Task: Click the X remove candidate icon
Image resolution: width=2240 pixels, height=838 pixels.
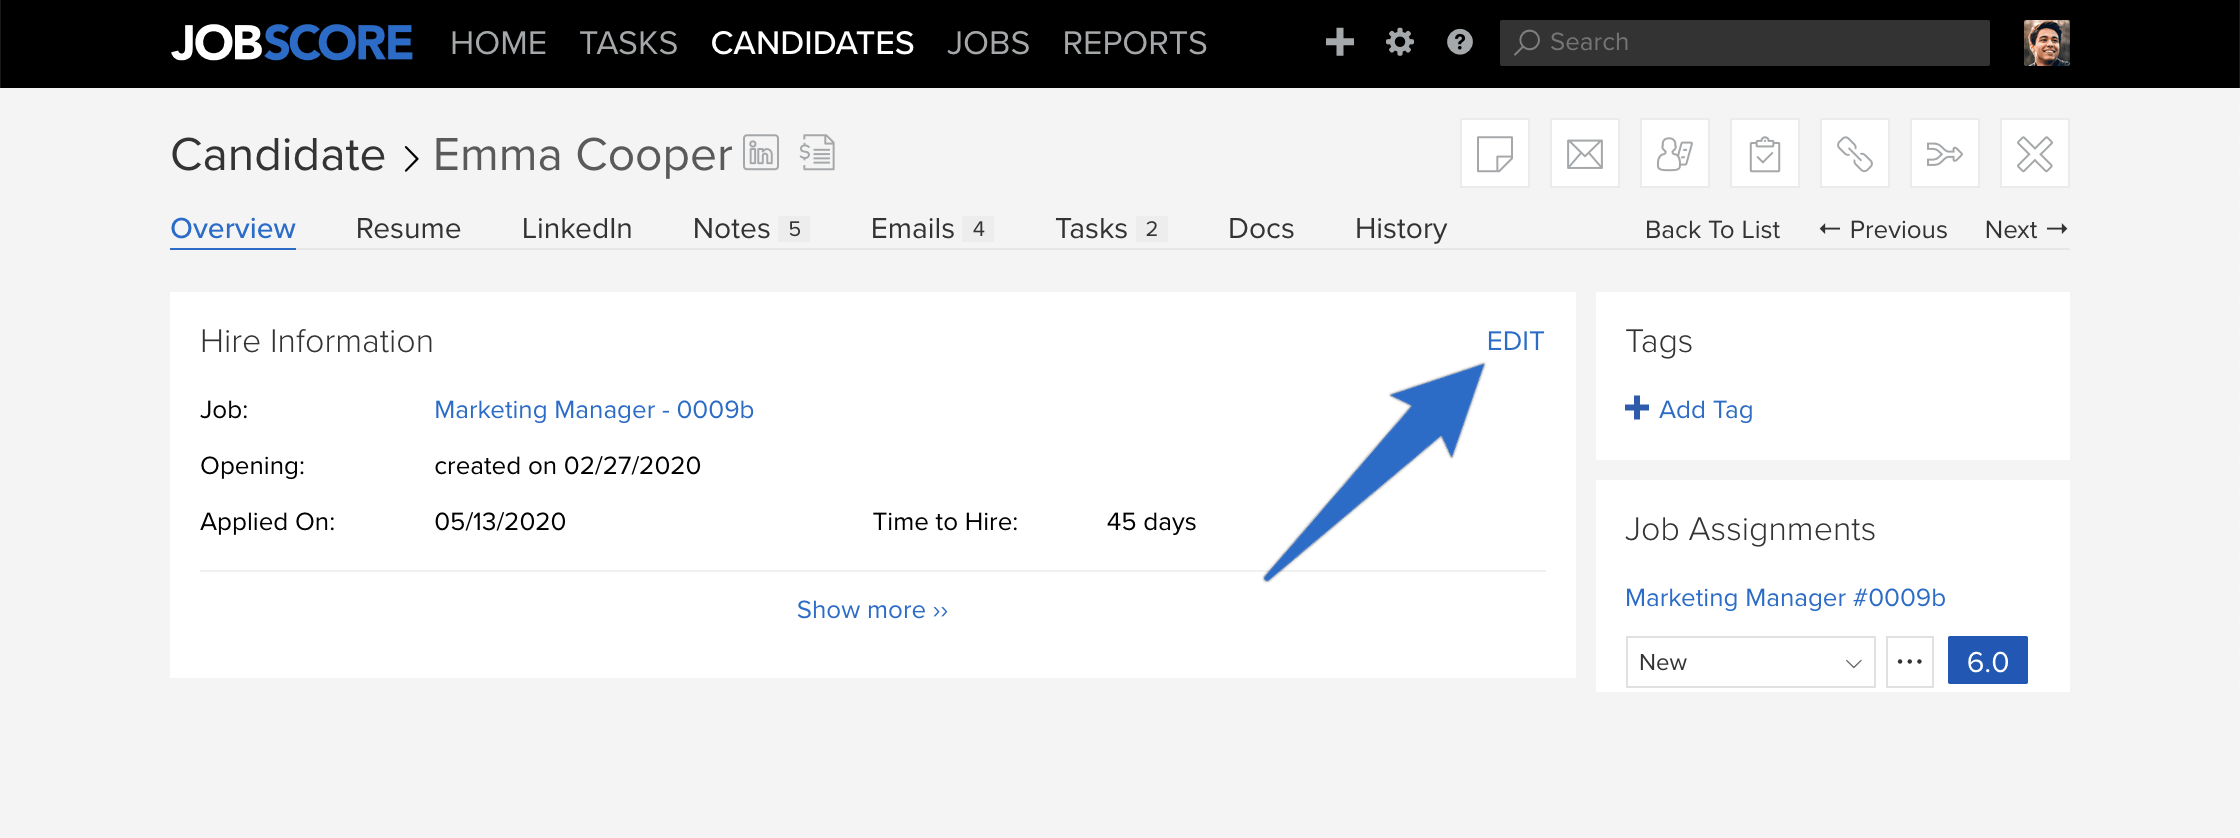Action: 2035,154
